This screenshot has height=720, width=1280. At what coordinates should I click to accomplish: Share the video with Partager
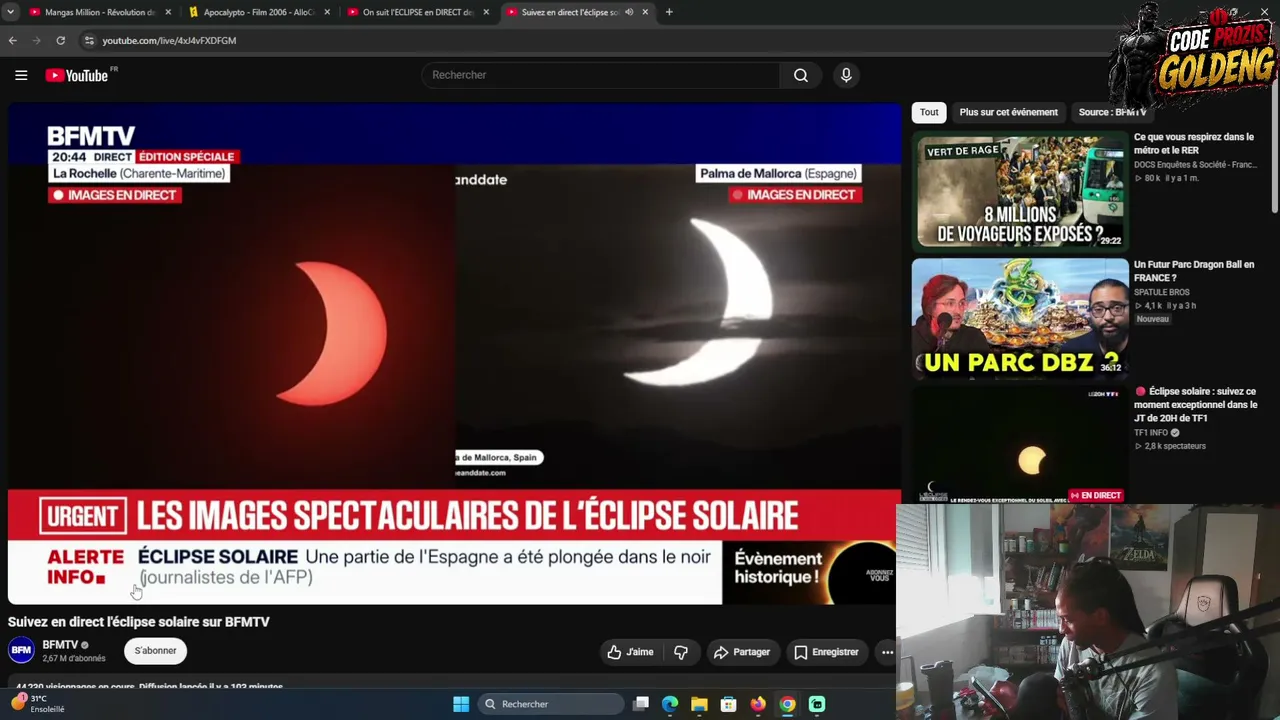pyautogui.click(x=741, y=652)
